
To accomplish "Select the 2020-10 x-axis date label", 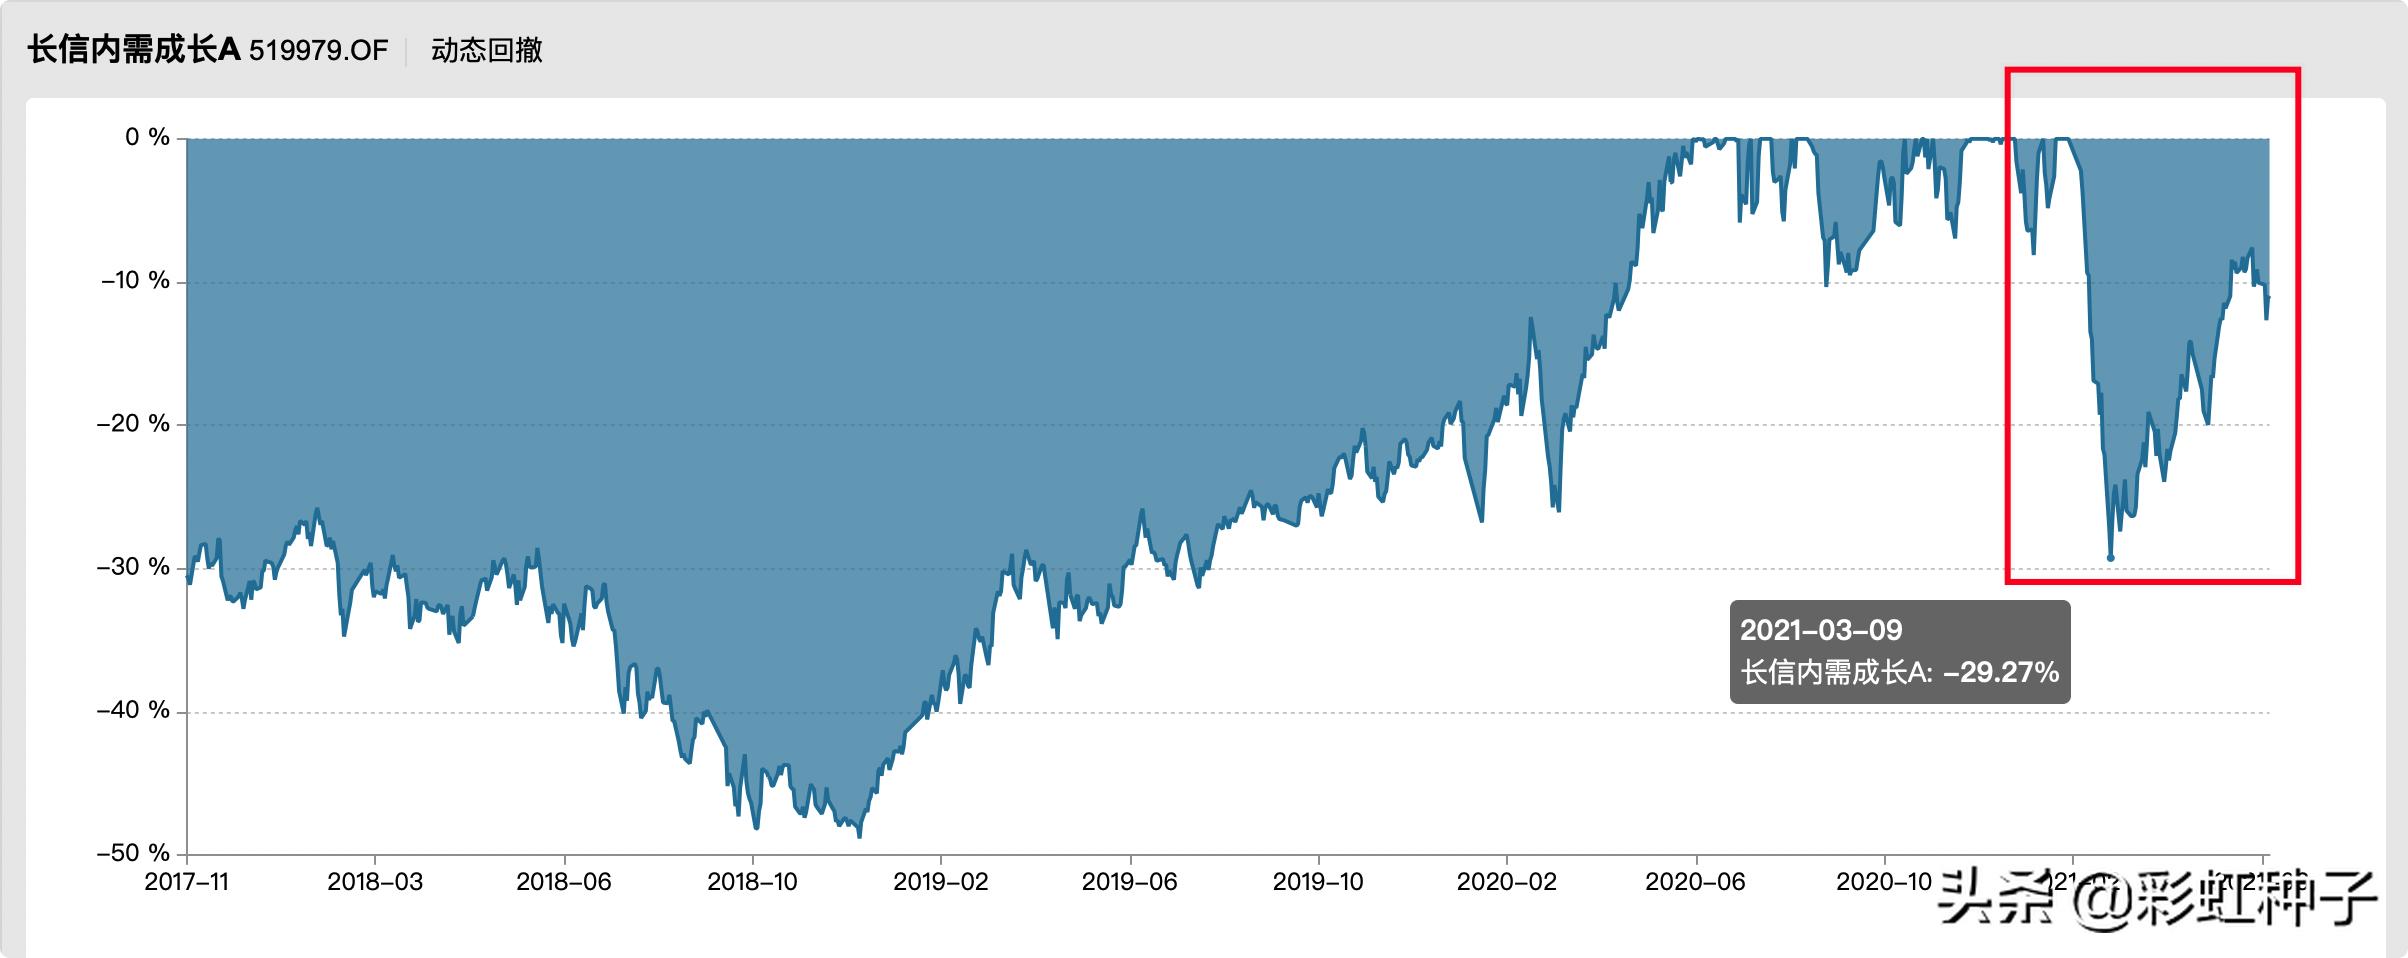I will tap(1884, 882).
